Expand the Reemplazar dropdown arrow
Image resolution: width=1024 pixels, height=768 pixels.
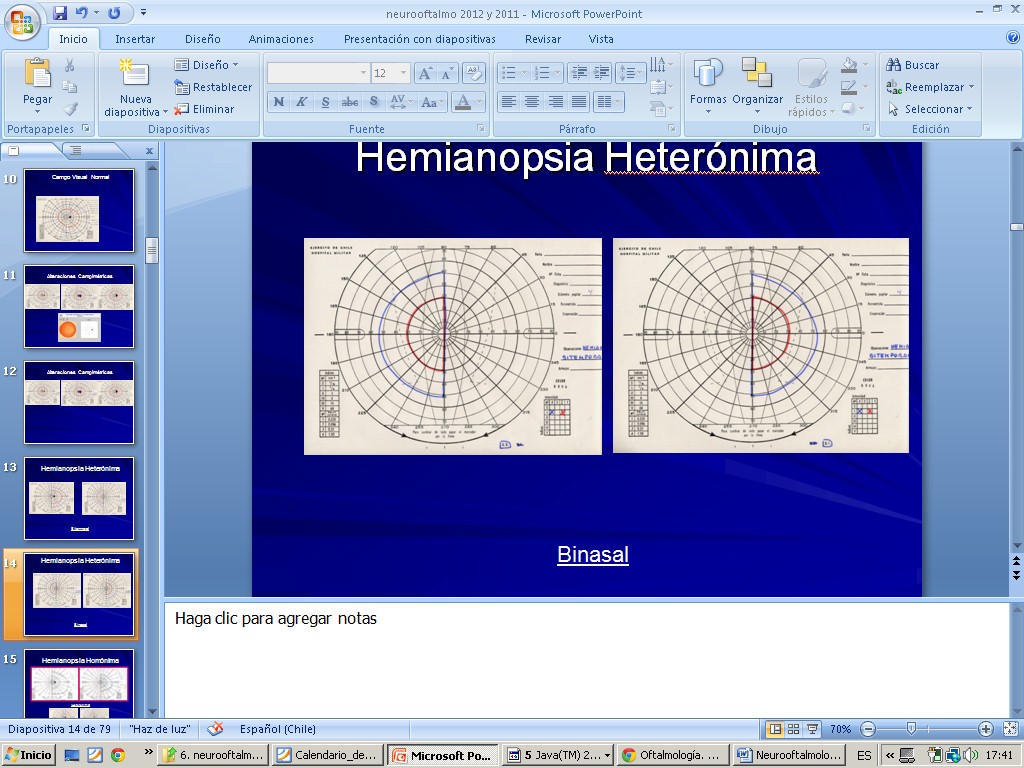coord(970,87)
